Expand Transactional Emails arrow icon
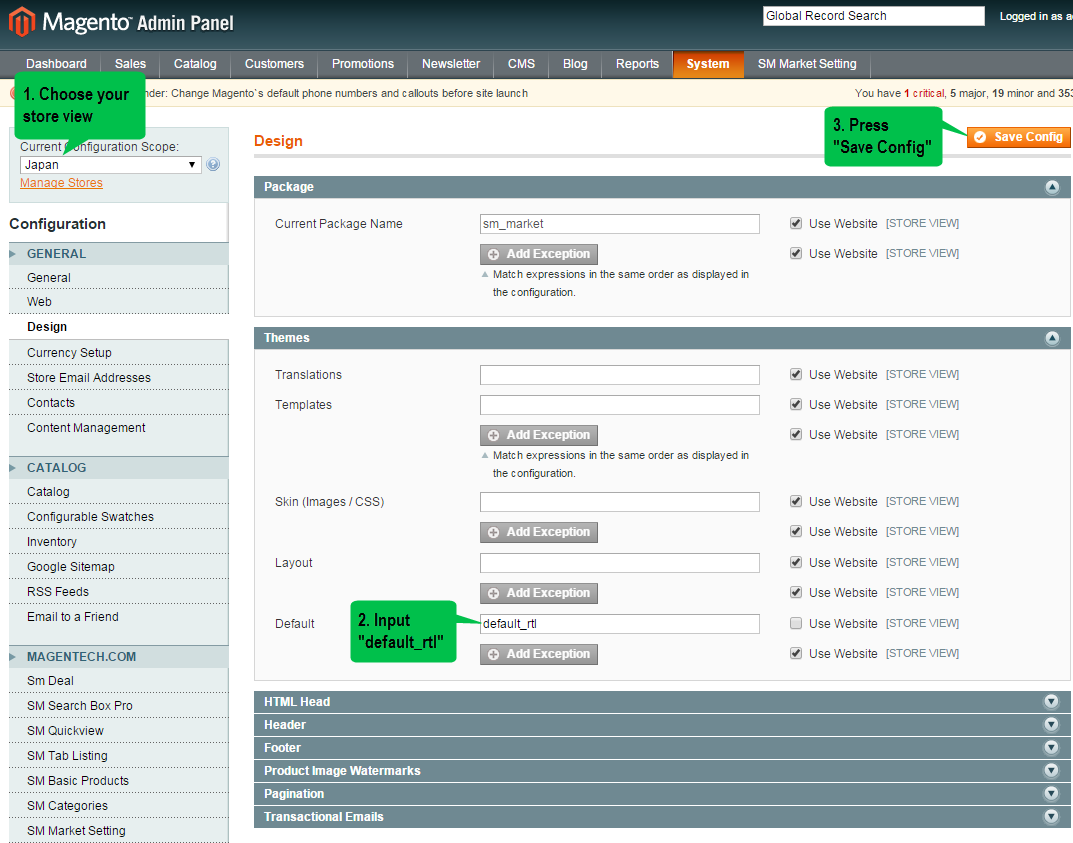Screen dimensions: 1073x843 pyautogui.click(x=1051, y=816)
